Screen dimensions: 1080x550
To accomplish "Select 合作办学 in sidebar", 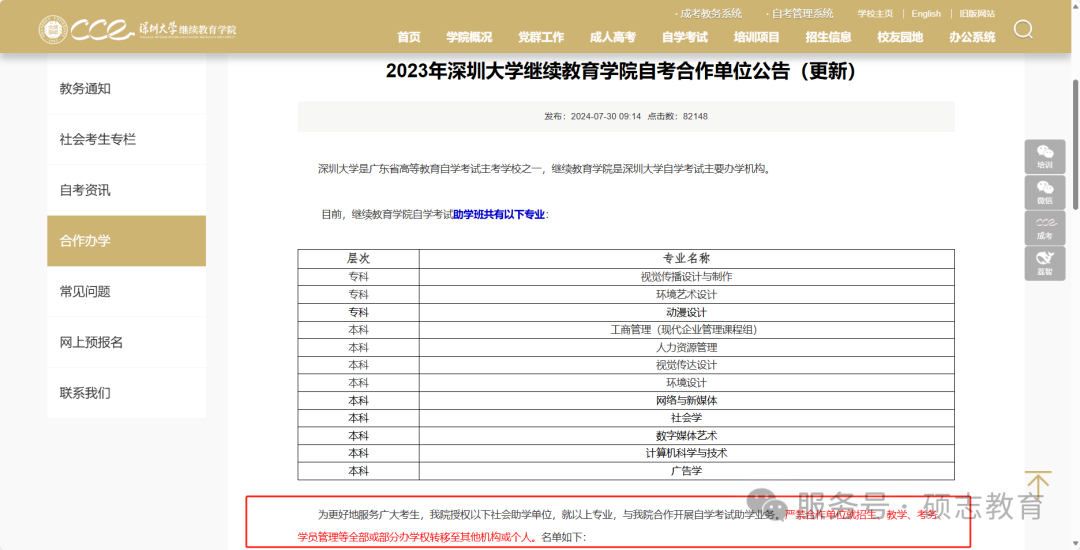I will coord(126,241).
